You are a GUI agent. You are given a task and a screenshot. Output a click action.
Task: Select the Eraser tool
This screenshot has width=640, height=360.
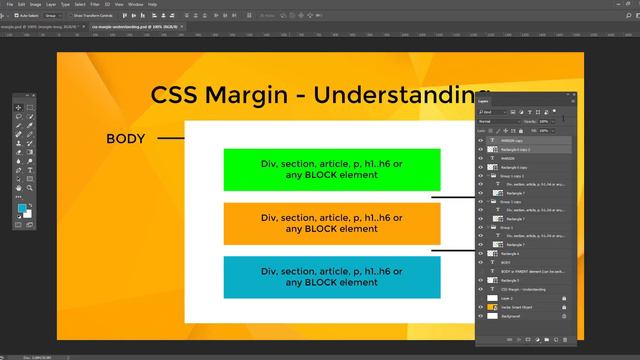click(18, 152)
